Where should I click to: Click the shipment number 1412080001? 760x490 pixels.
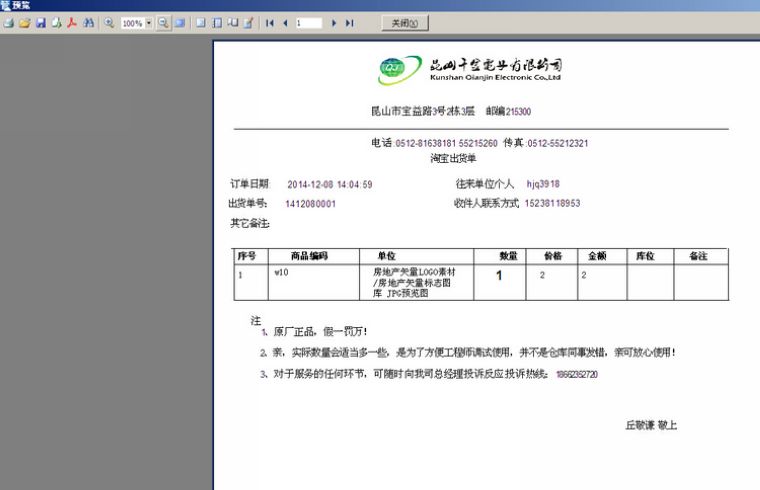pos(310,204)
